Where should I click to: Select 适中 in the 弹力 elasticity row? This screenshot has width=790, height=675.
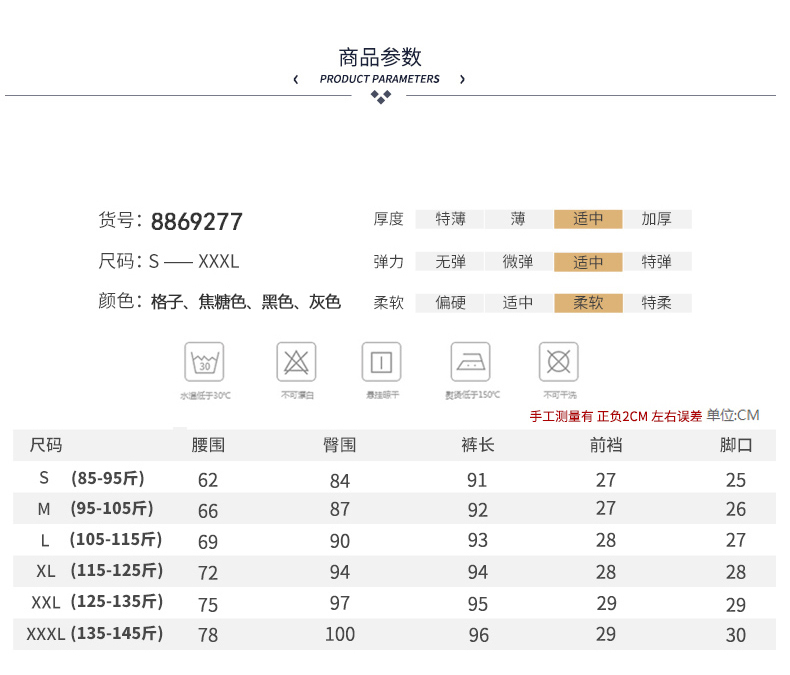[x=588, y=262]
